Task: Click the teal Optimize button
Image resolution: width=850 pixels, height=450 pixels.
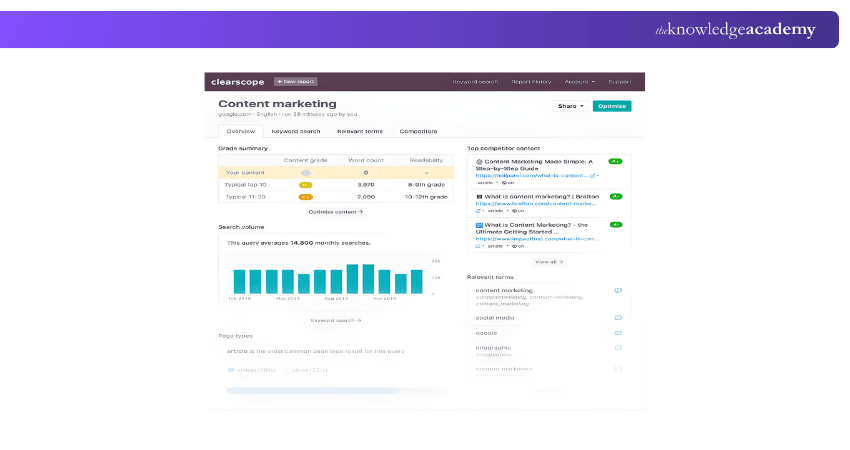Action: [612, 106]
